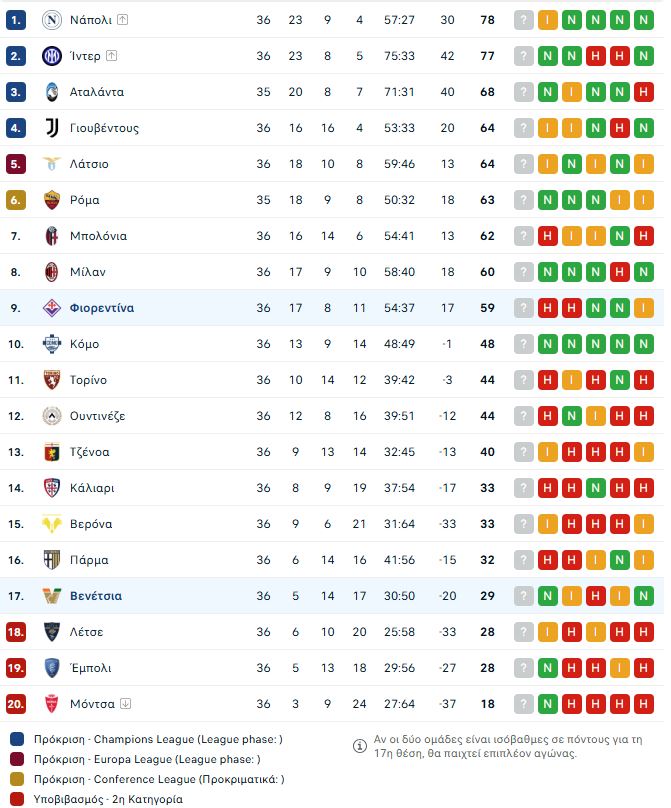Image resolution: width=671 pixels, height=808 pixels.
Task: Click Como's last green N form badge
Action: (x=644, y=344)
